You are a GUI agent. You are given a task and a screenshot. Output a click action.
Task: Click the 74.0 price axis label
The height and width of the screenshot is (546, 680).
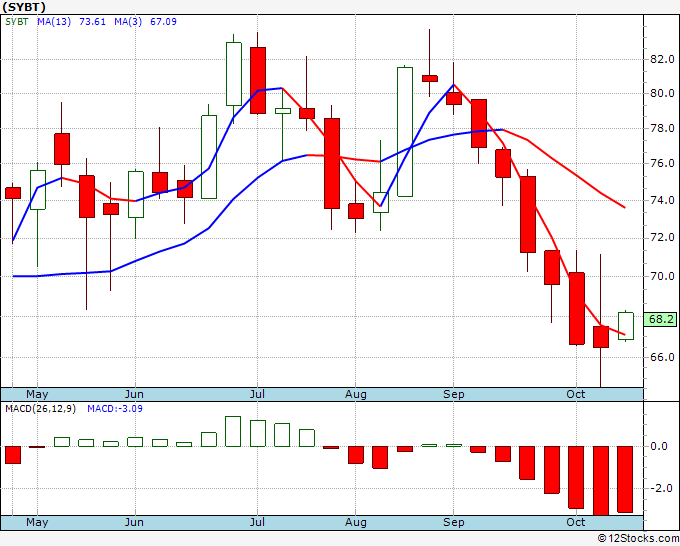point(662,200)
